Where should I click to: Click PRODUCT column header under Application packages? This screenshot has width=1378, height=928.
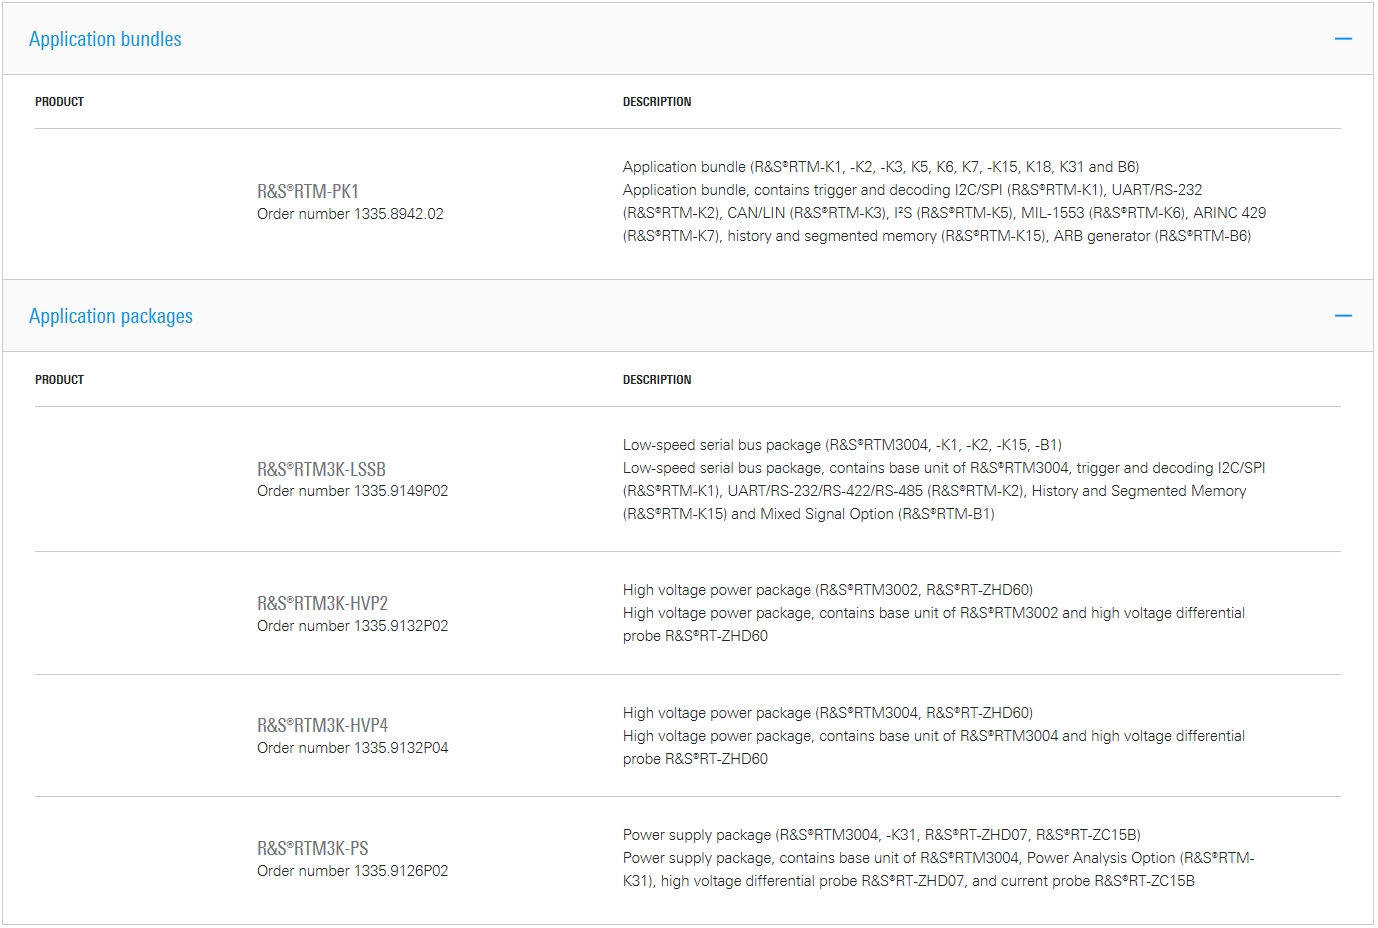click(x=59, y=380)
